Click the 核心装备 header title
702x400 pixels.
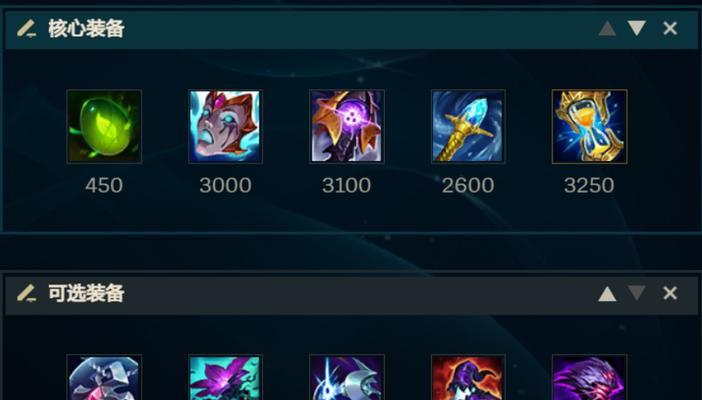[86, 29]
